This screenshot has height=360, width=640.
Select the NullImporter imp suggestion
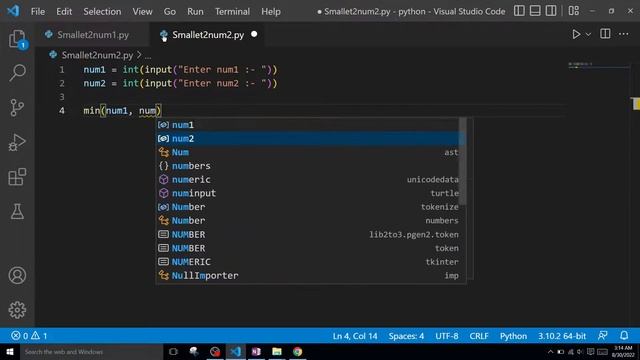pos(308,276)
